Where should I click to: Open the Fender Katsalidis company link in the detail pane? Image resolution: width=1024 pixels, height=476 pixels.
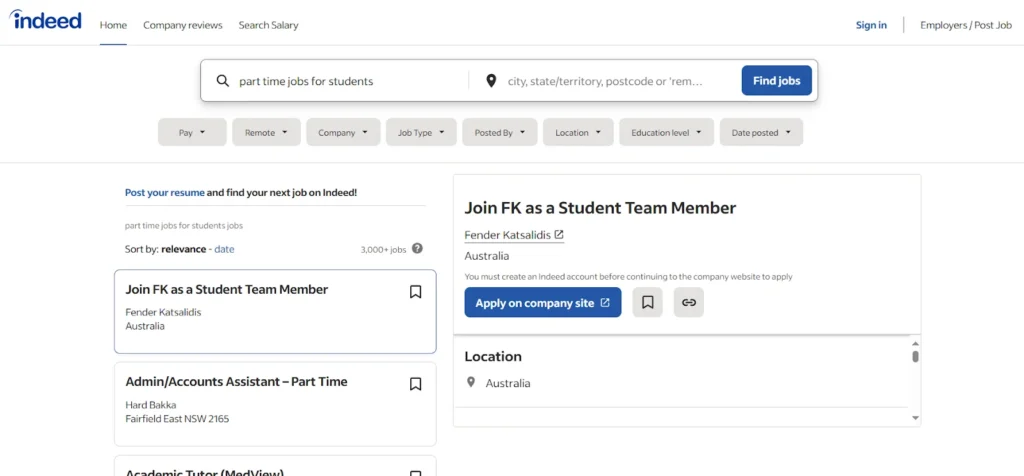(514, 235)
